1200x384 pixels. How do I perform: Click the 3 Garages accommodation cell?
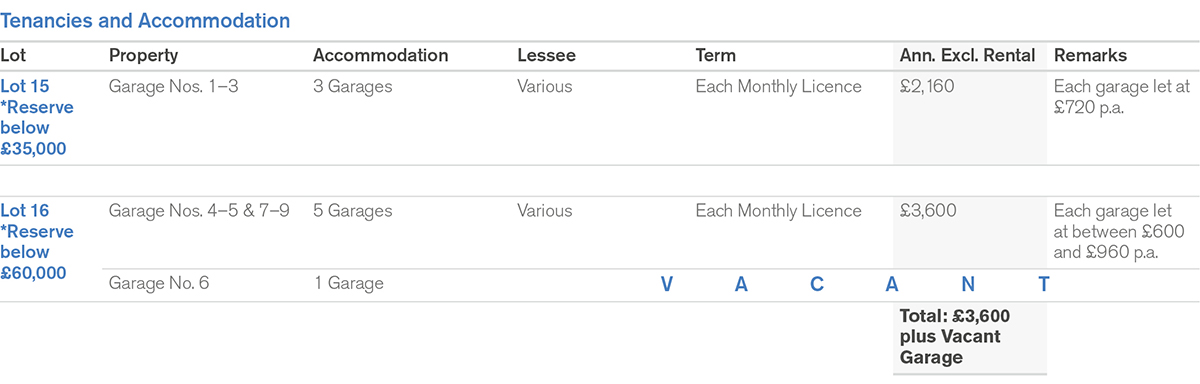[x=352, y=87]
